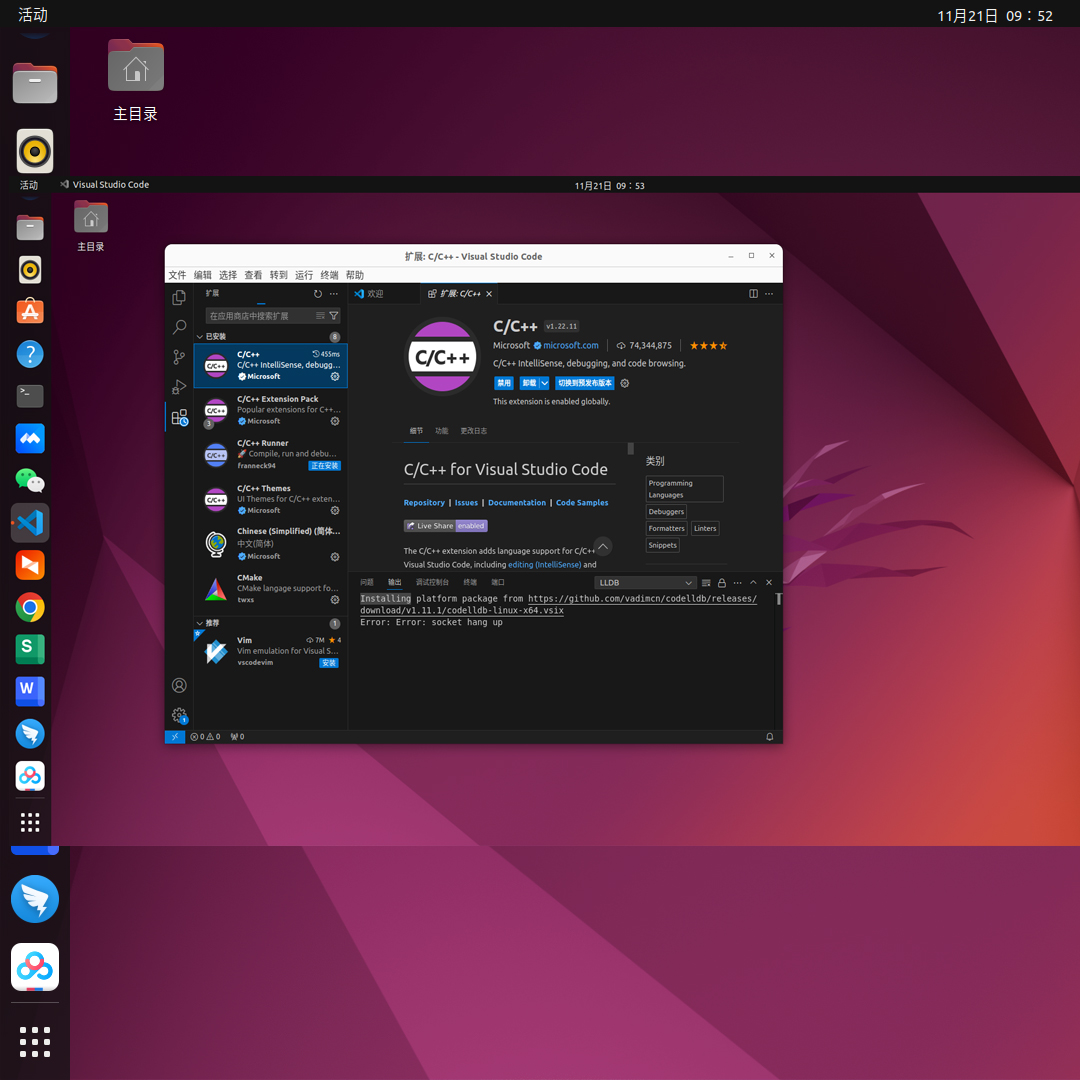Switch to the 功能 tab

point(442,431)
